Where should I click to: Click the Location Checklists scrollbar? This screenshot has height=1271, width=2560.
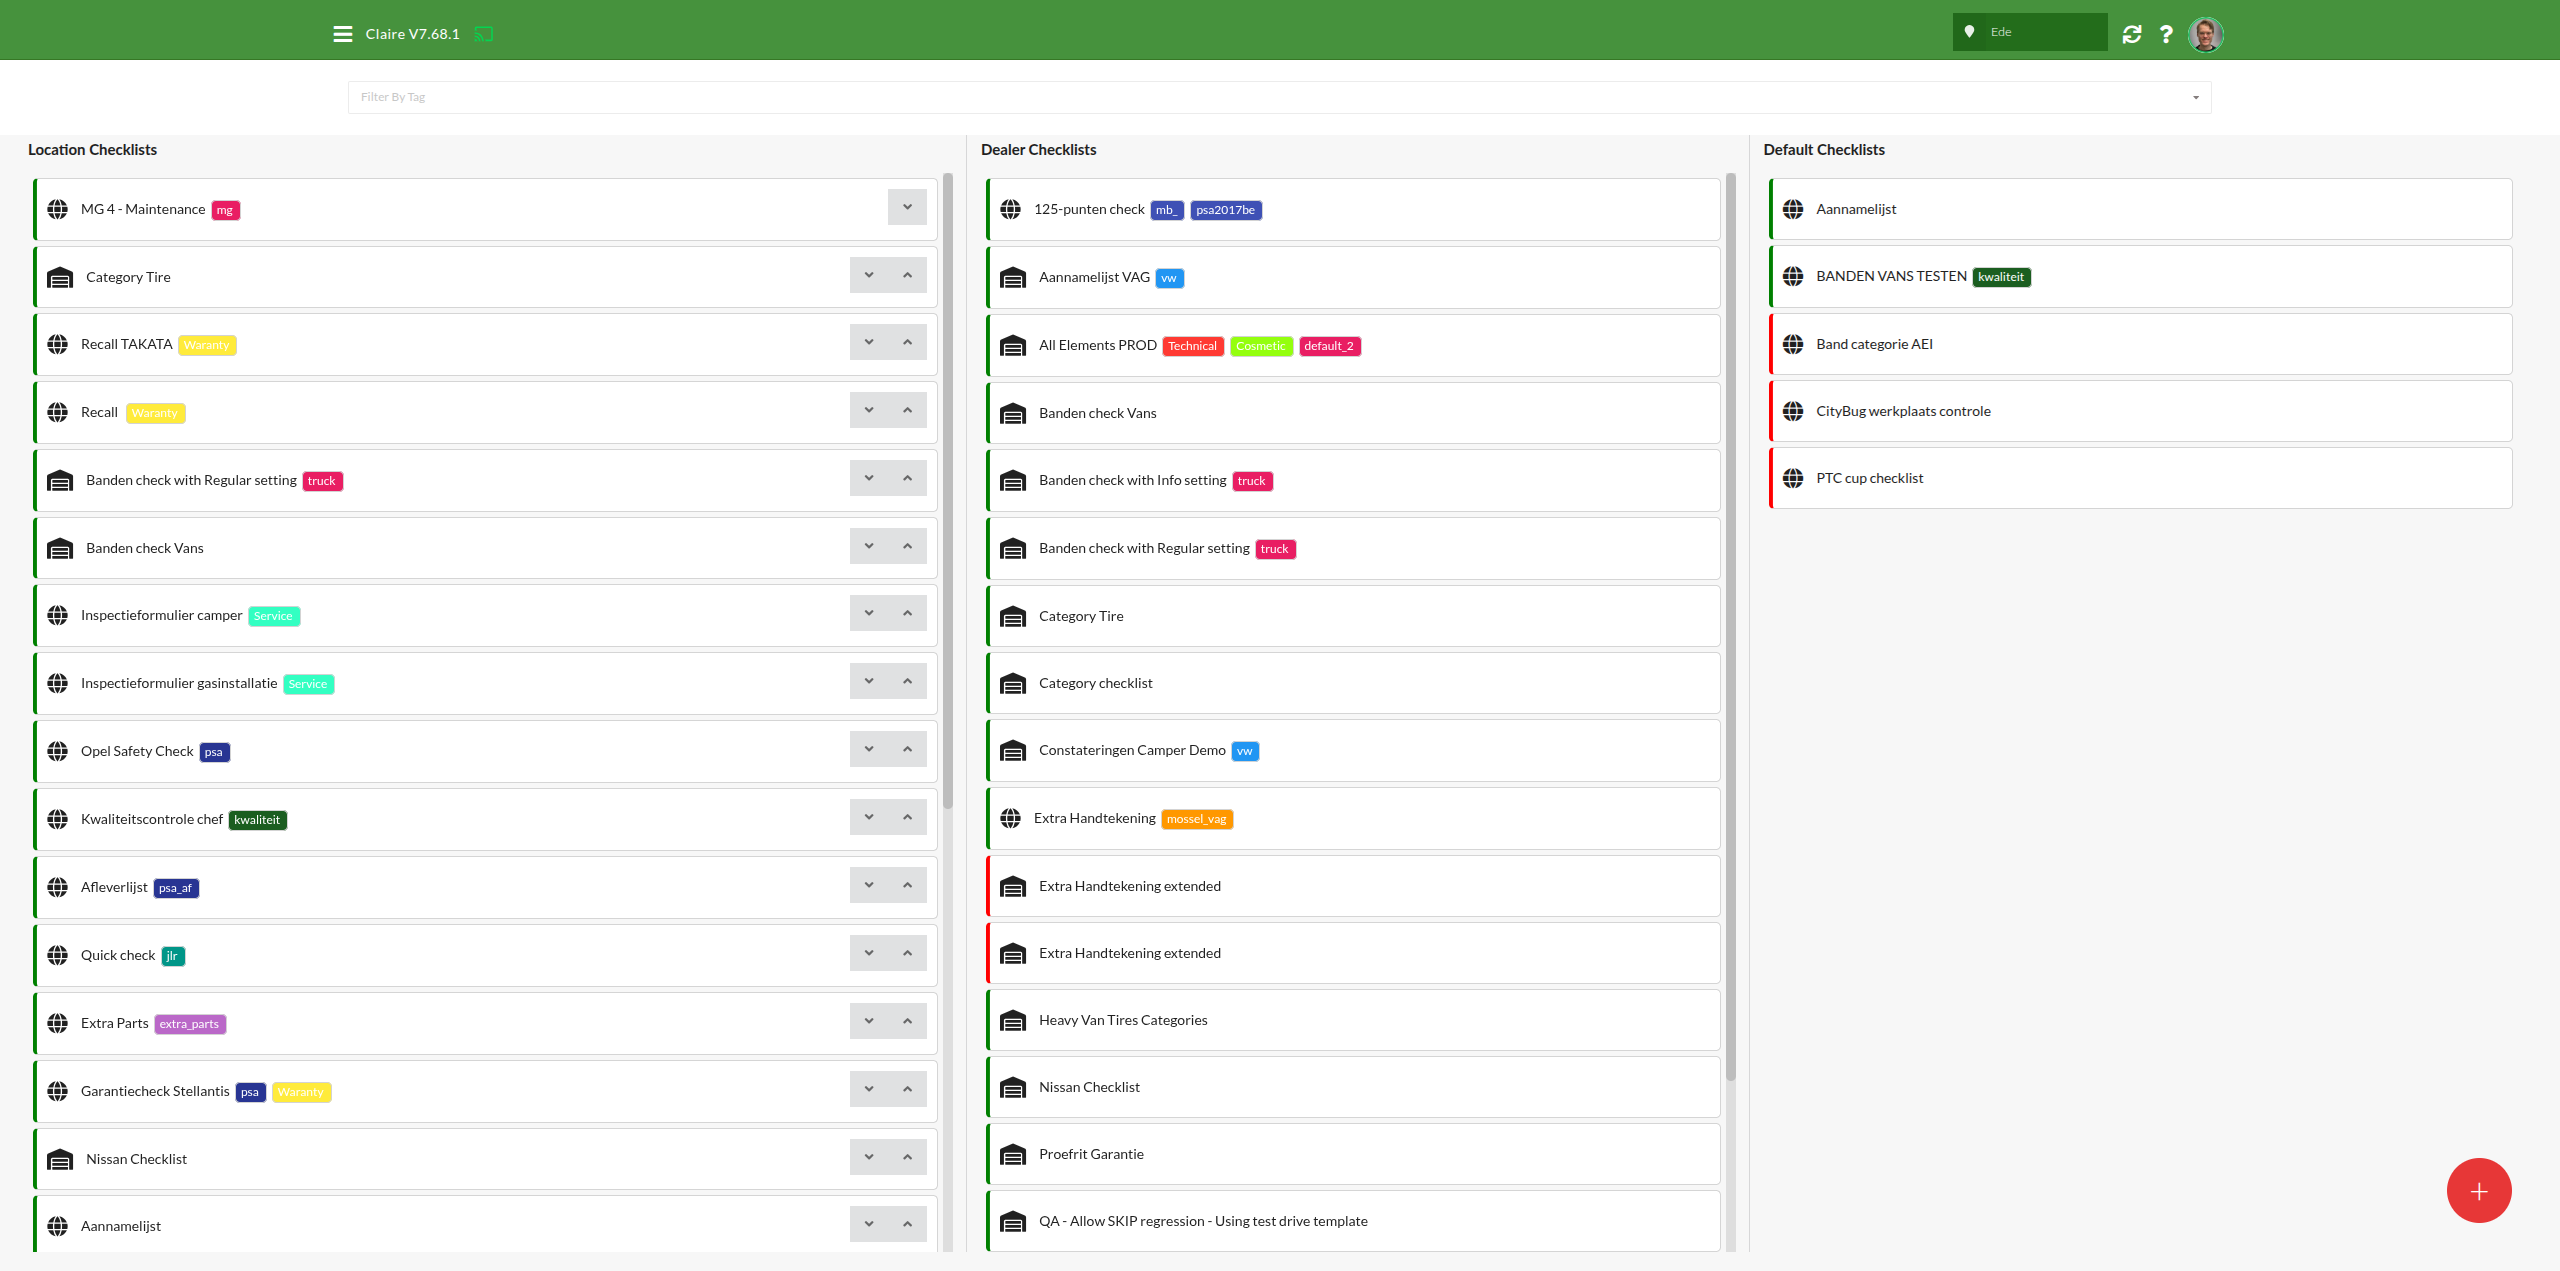[x=947, y=490]
